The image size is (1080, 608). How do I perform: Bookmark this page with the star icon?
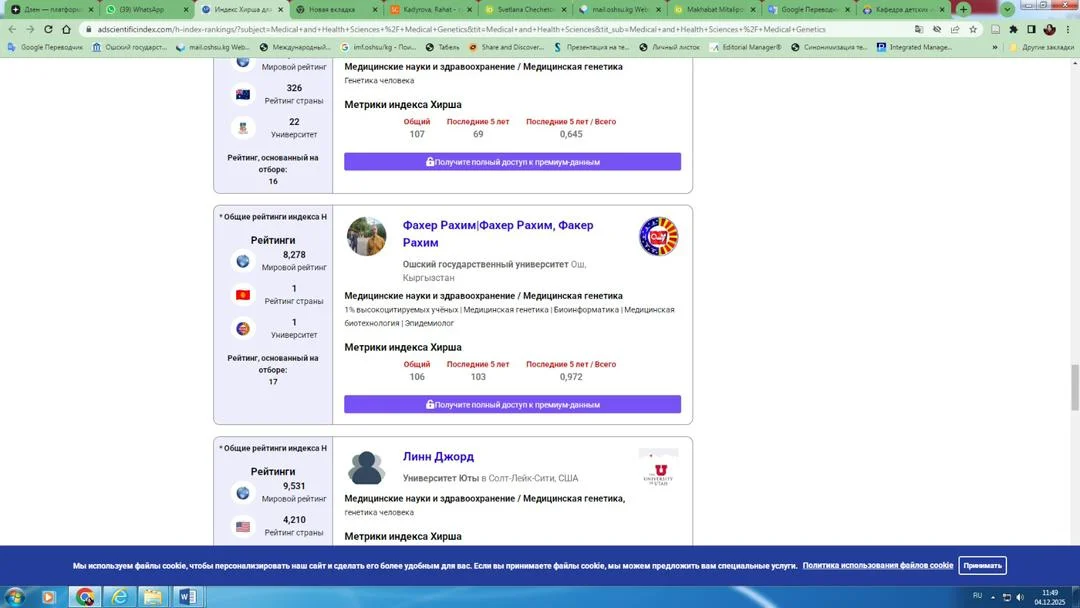coord(973,29)
